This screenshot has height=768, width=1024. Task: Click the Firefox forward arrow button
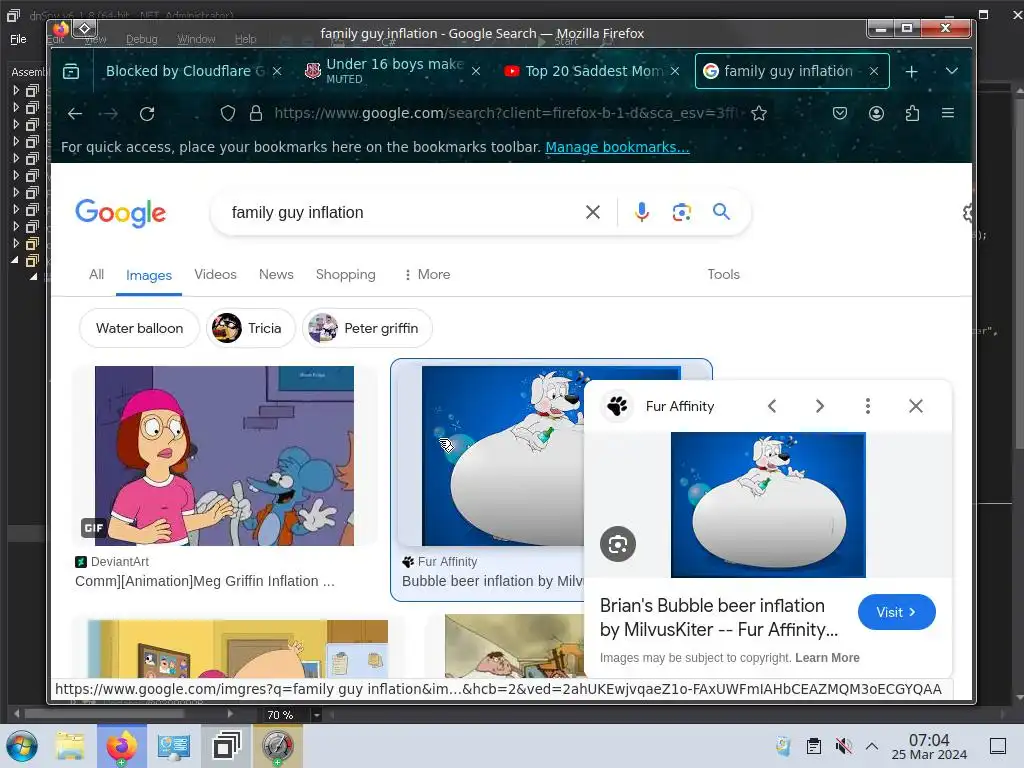click(x=110, y=114)
